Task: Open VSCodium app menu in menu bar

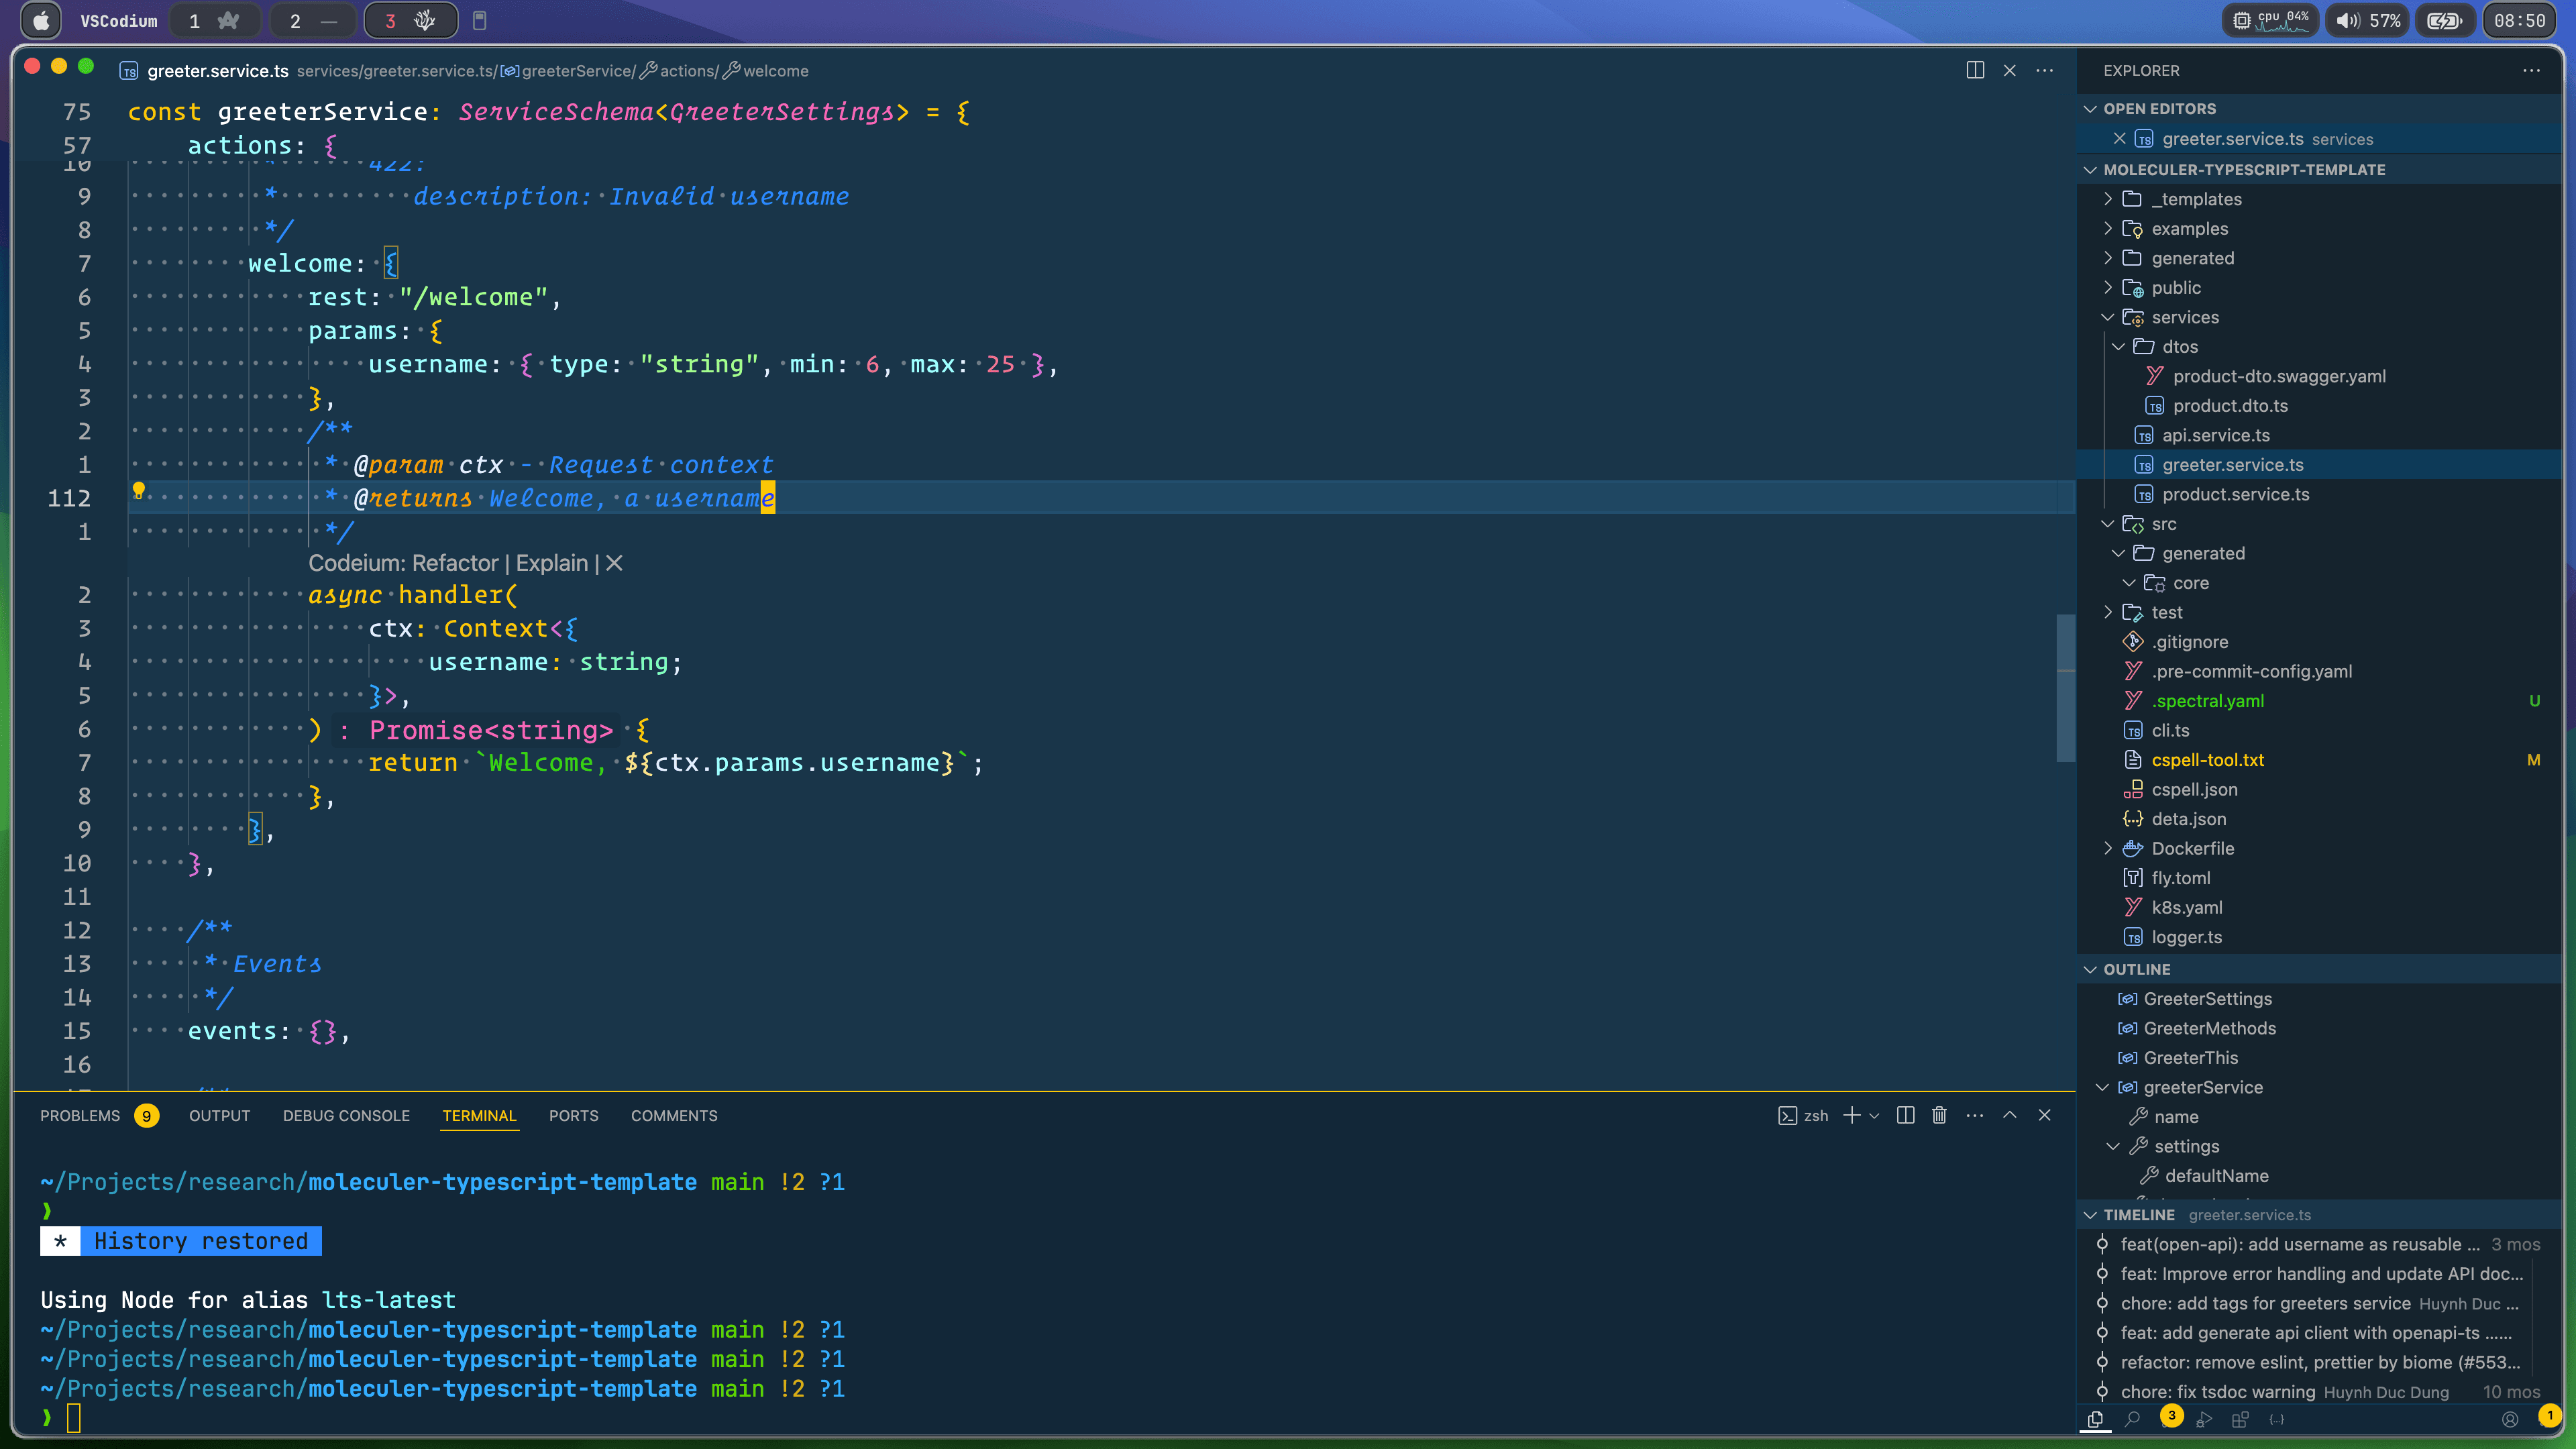Action: (119, 21)
